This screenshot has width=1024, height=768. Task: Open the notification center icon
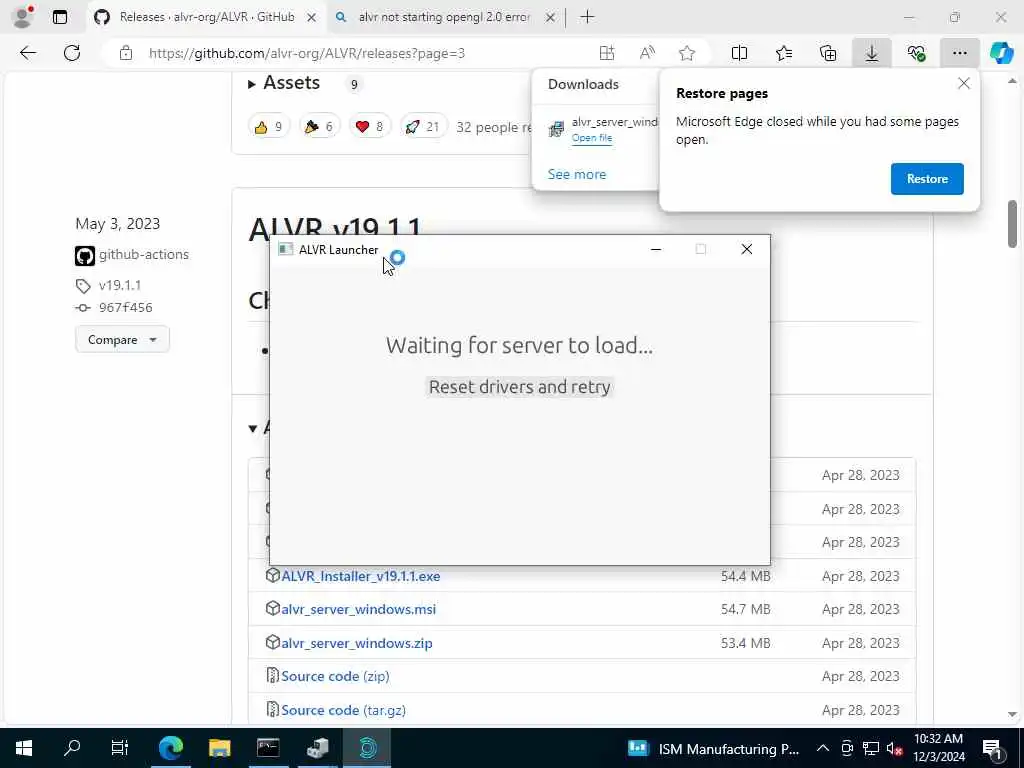click(x=992, y=748)
